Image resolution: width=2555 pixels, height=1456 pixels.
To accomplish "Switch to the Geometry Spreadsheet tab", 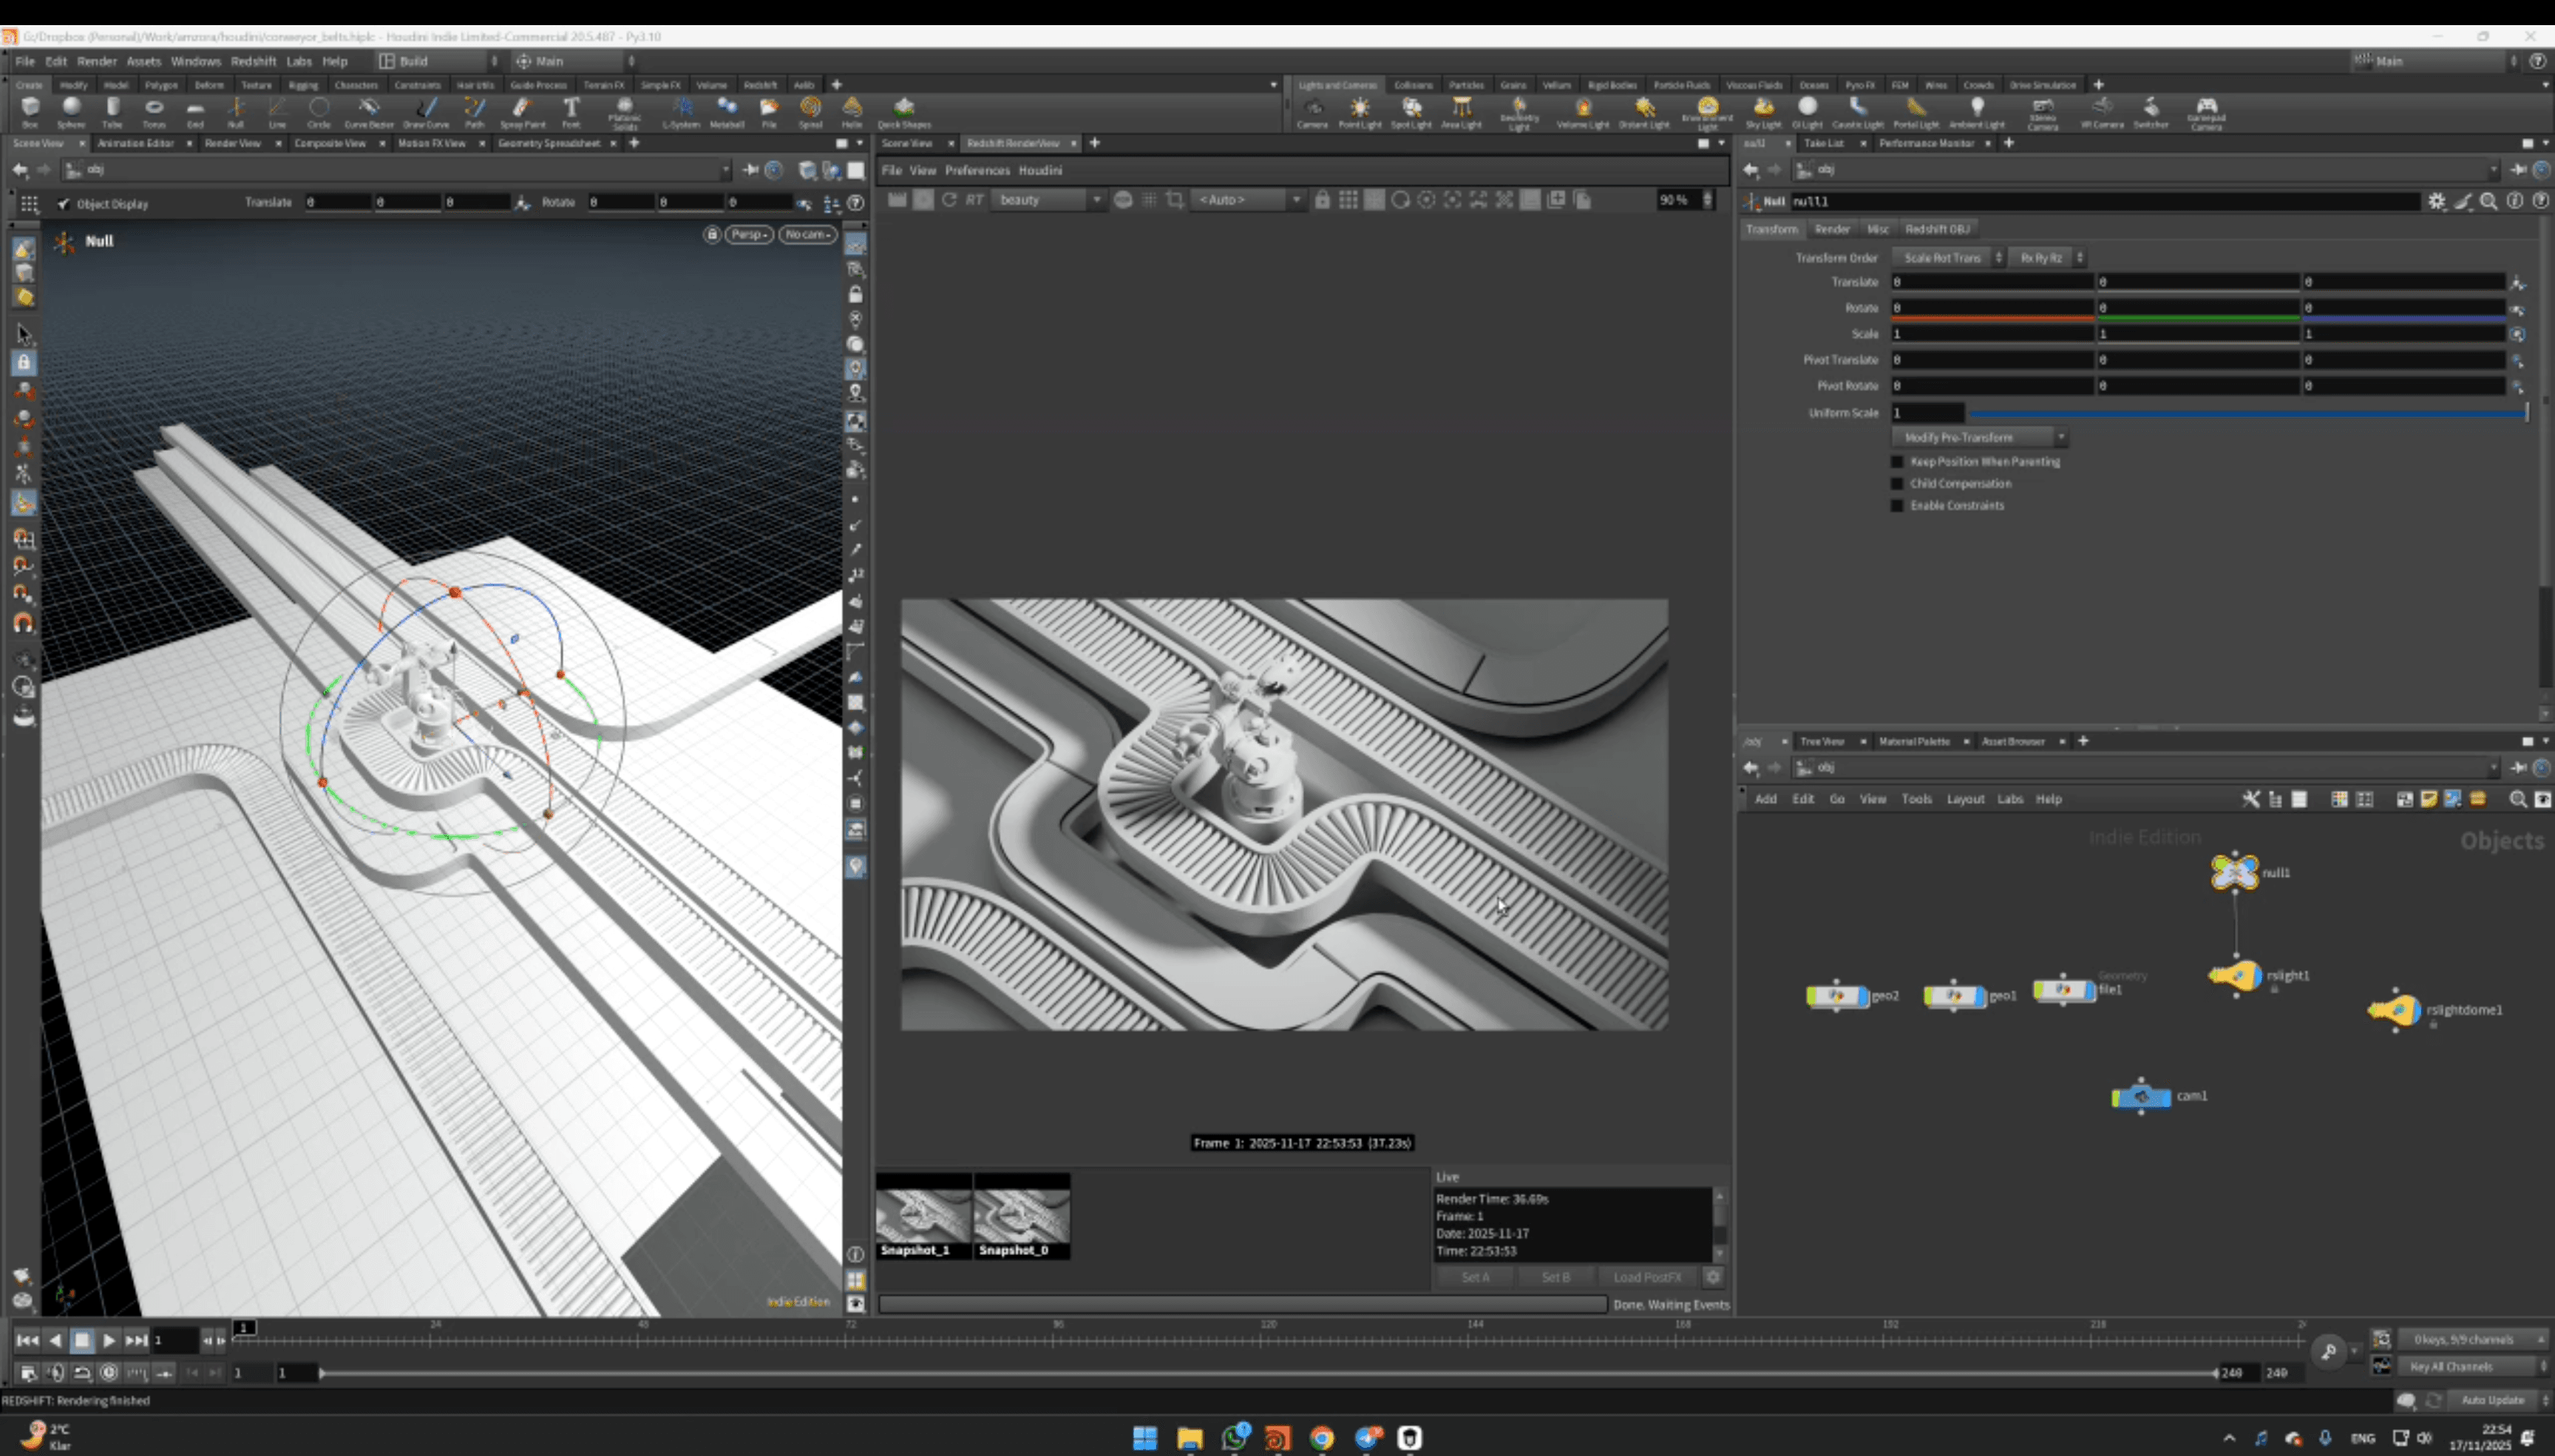I will click(549, 143).
